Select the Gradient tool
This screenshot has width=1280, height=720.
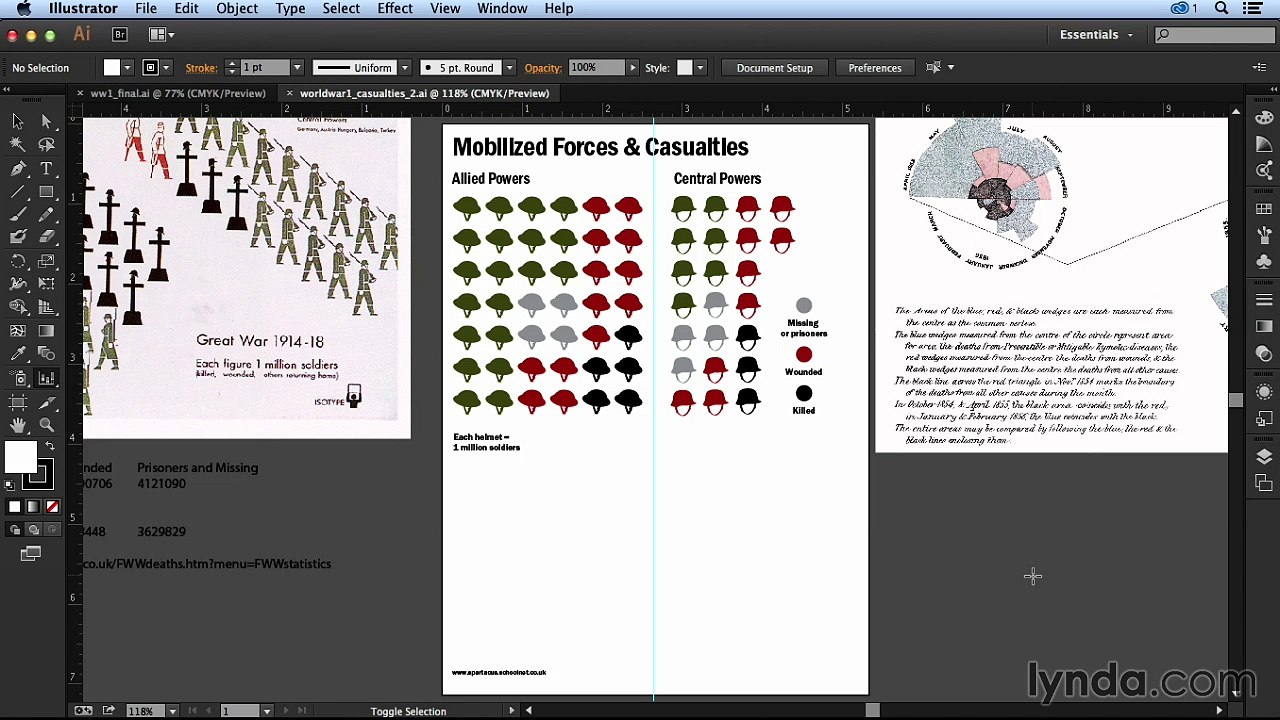[46, 330]
